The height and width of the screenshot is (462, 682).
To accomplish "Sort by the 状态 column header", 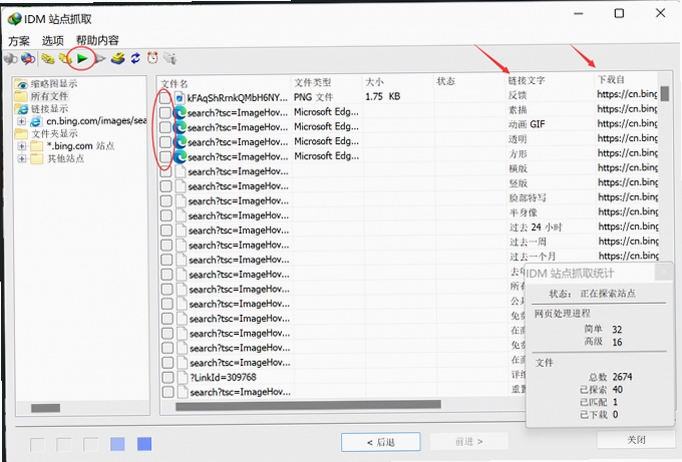I will click(470, 81).
